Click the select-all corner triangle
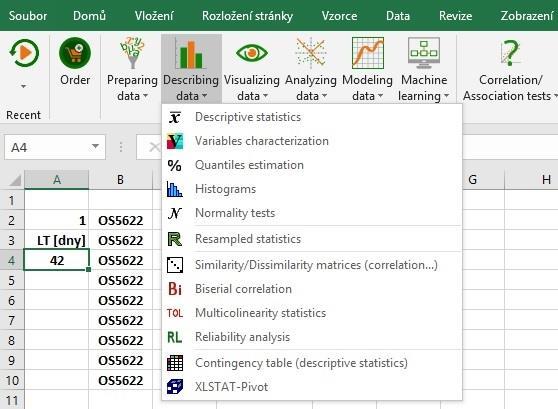Image resolution: width=558 pixels, height=409 pixels. pyautogui.click(x=15, y=180)
